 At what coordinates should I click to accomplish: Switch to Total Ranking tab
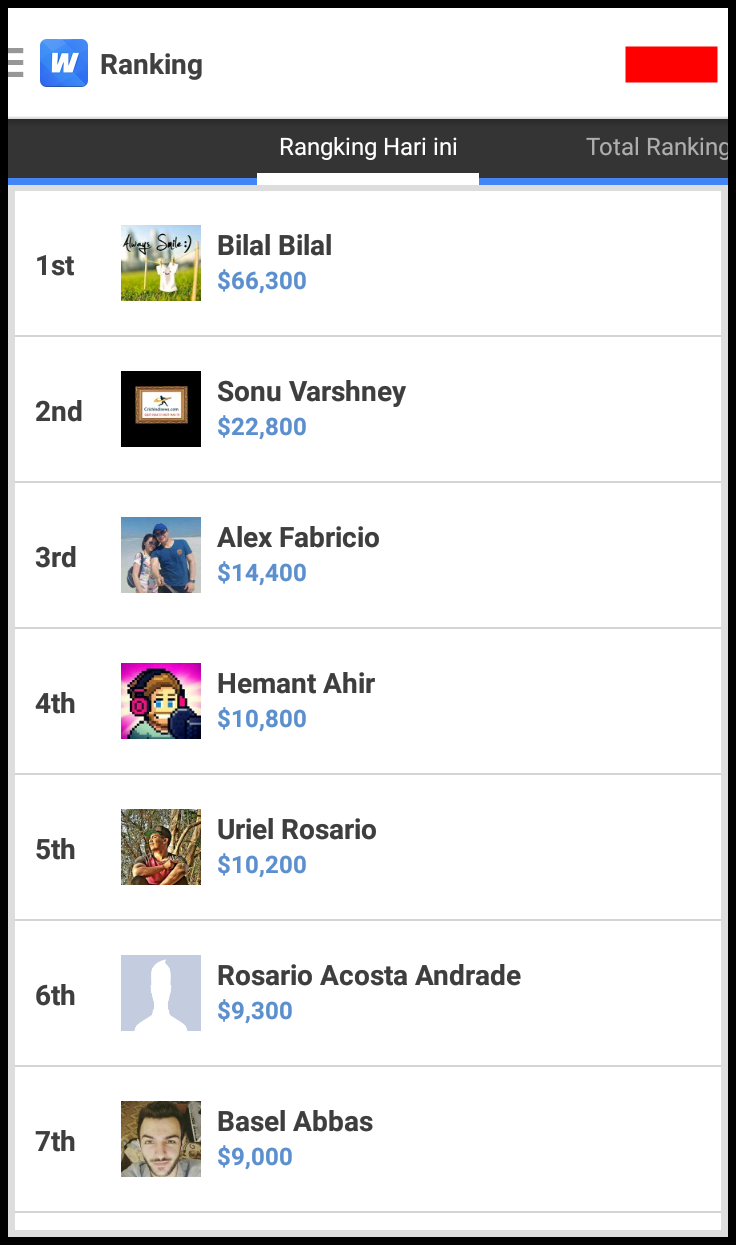coord(657,148)
